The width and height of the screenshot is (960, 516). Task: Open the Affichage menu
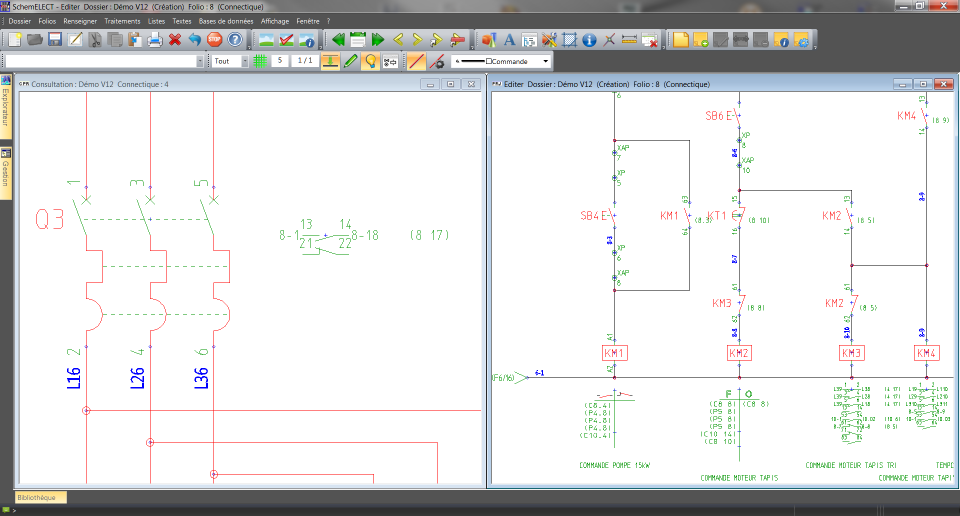tap(275, 21)
